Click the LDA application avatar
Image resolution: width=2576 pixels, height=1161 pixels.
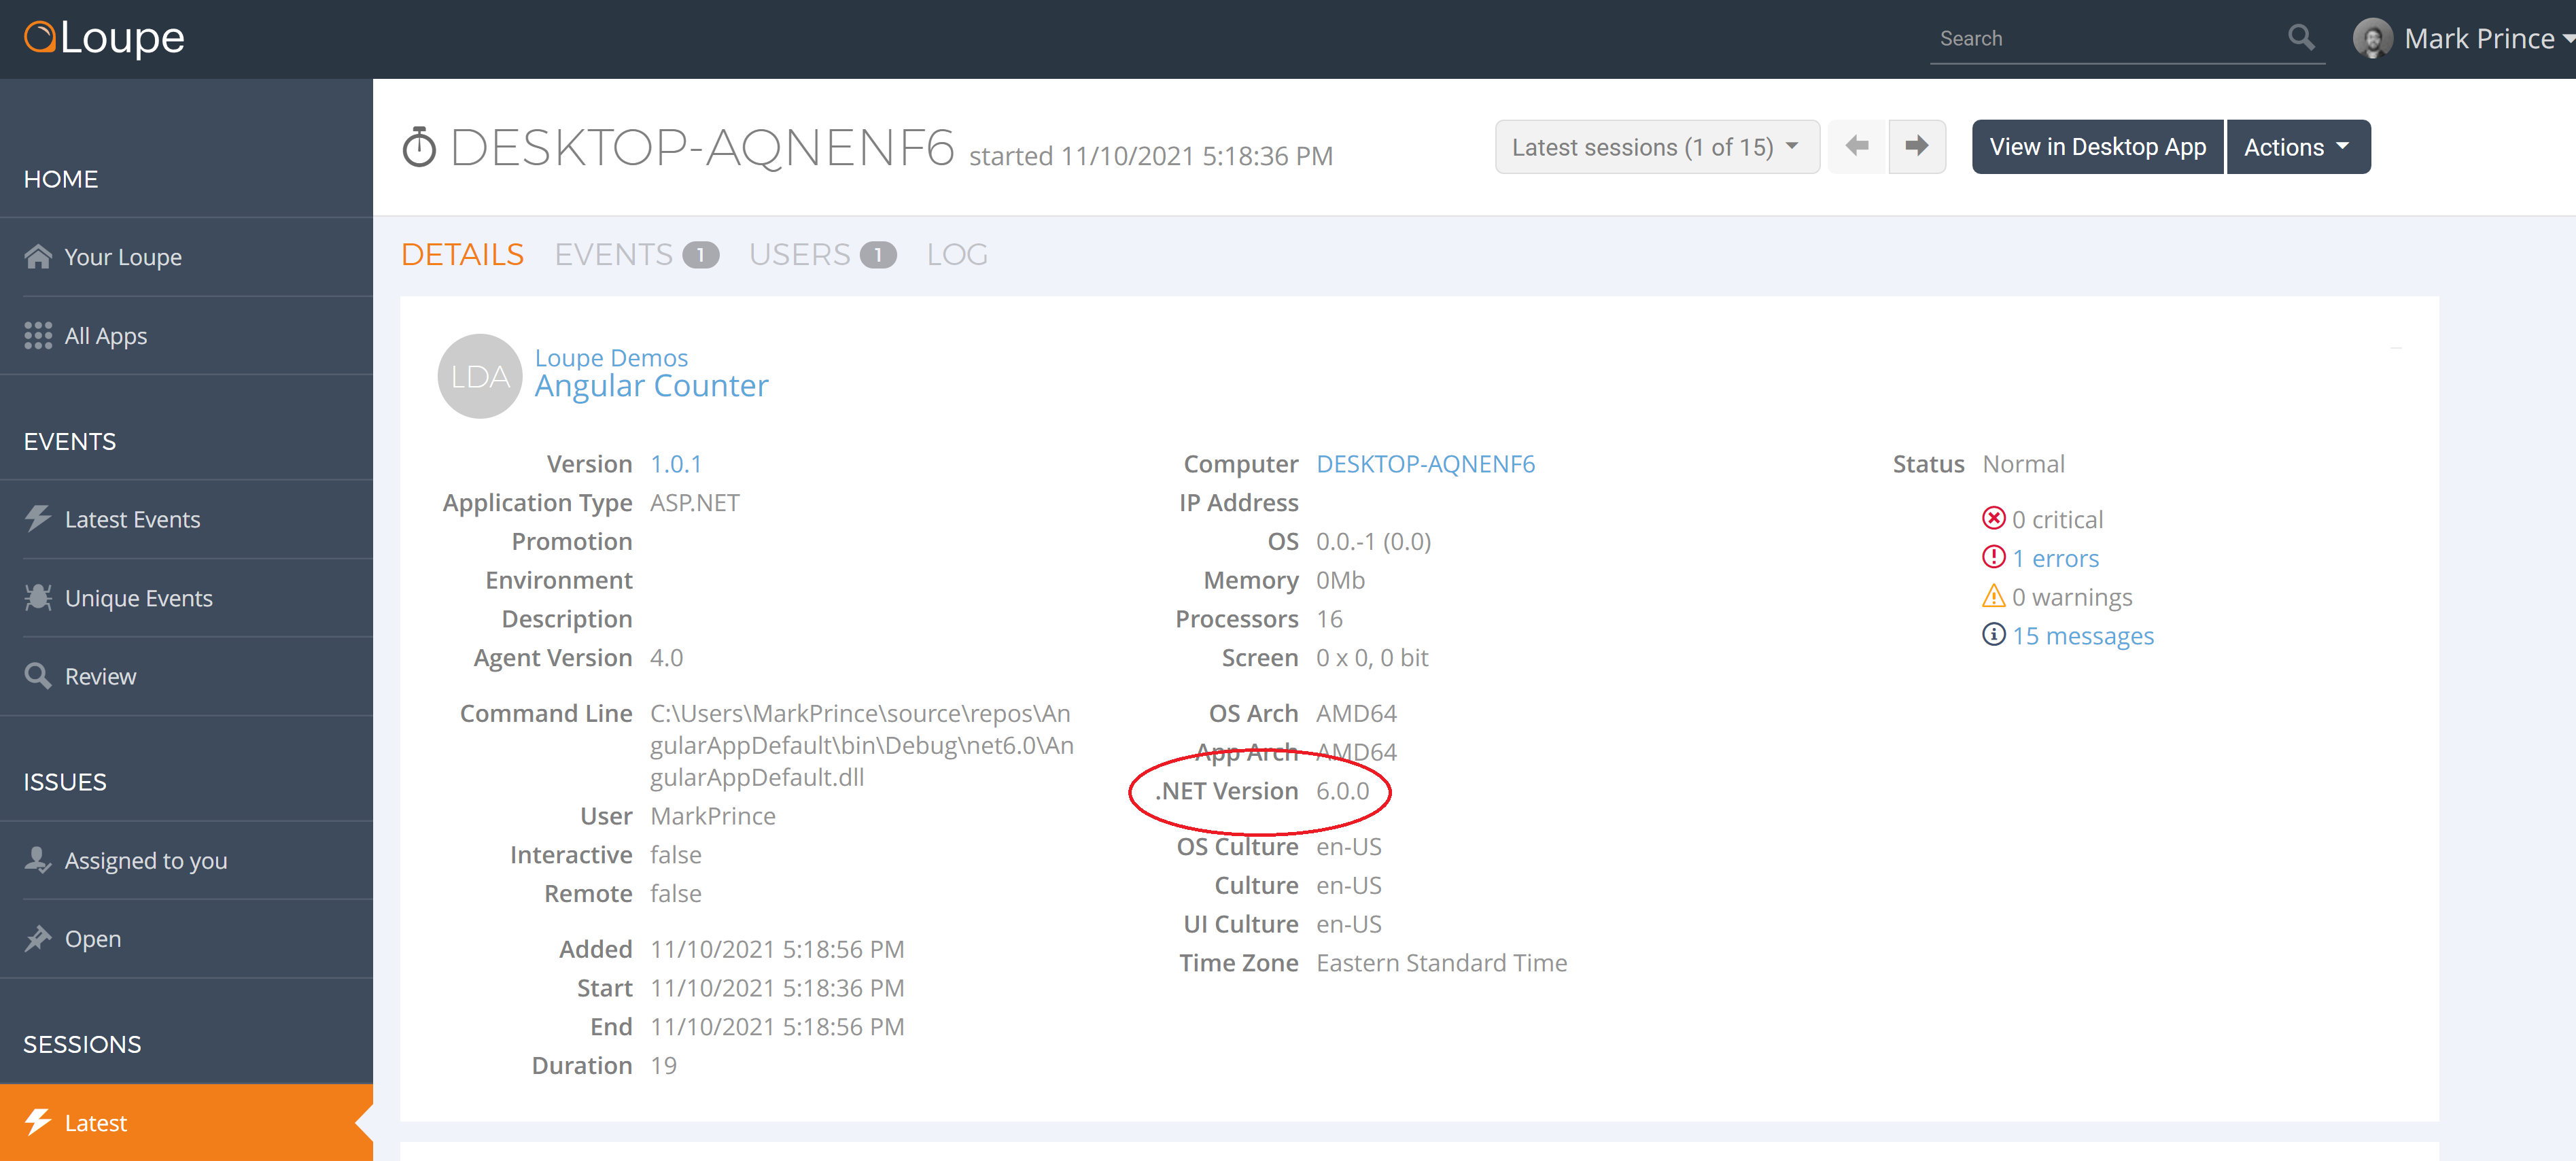[480, 376]
